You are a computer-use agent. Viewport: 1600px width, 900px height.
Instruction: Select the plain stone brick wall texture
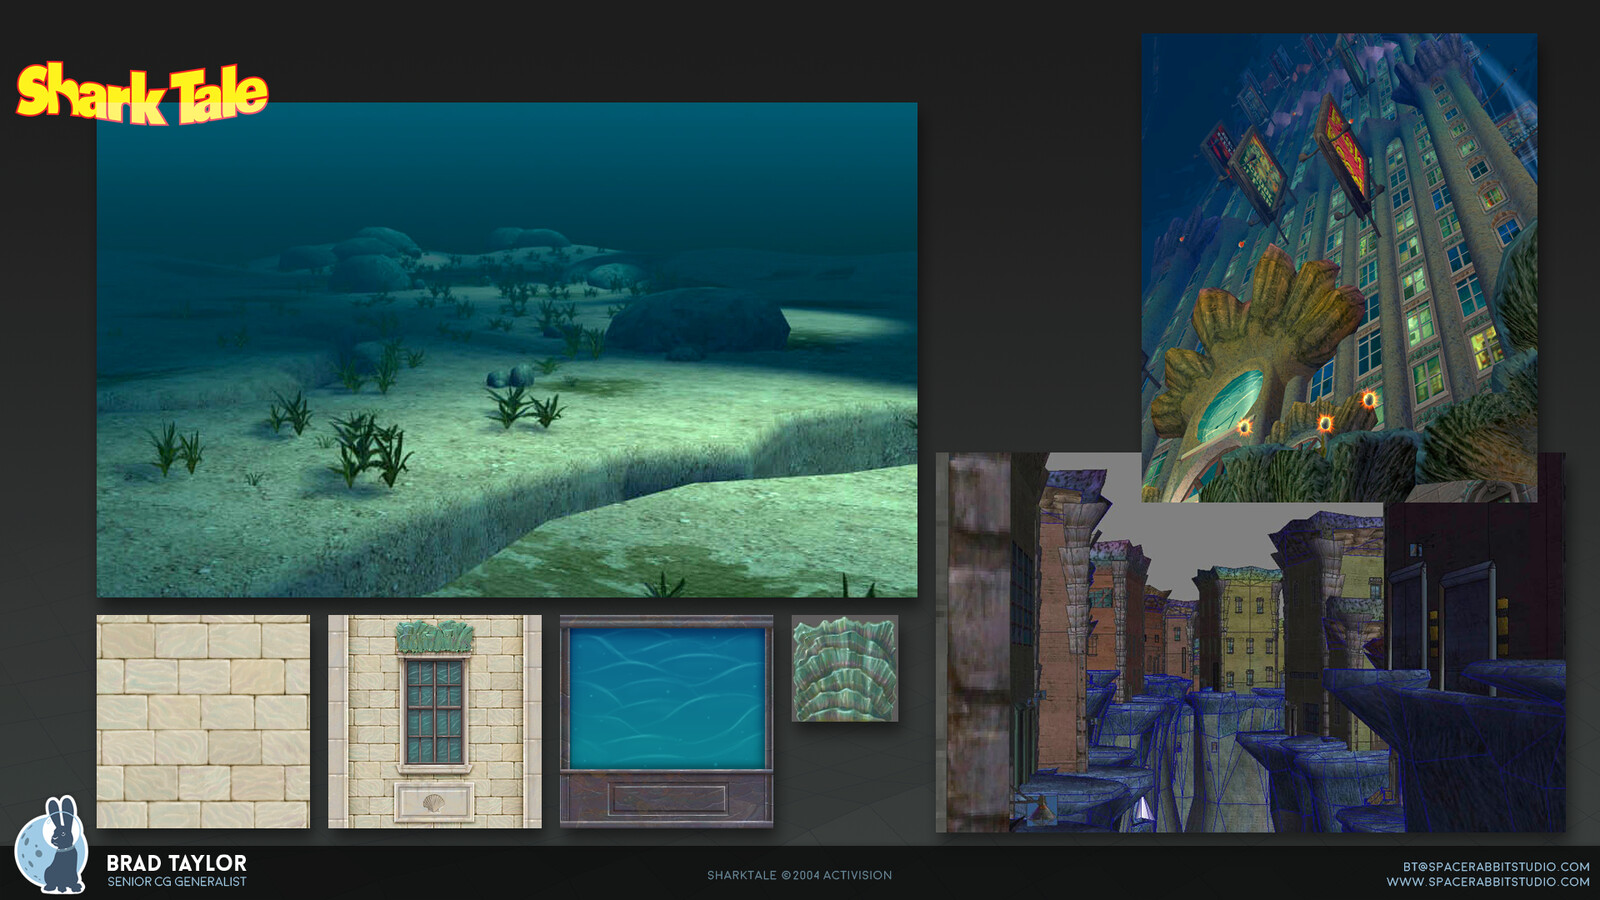(x=203, y=721)
